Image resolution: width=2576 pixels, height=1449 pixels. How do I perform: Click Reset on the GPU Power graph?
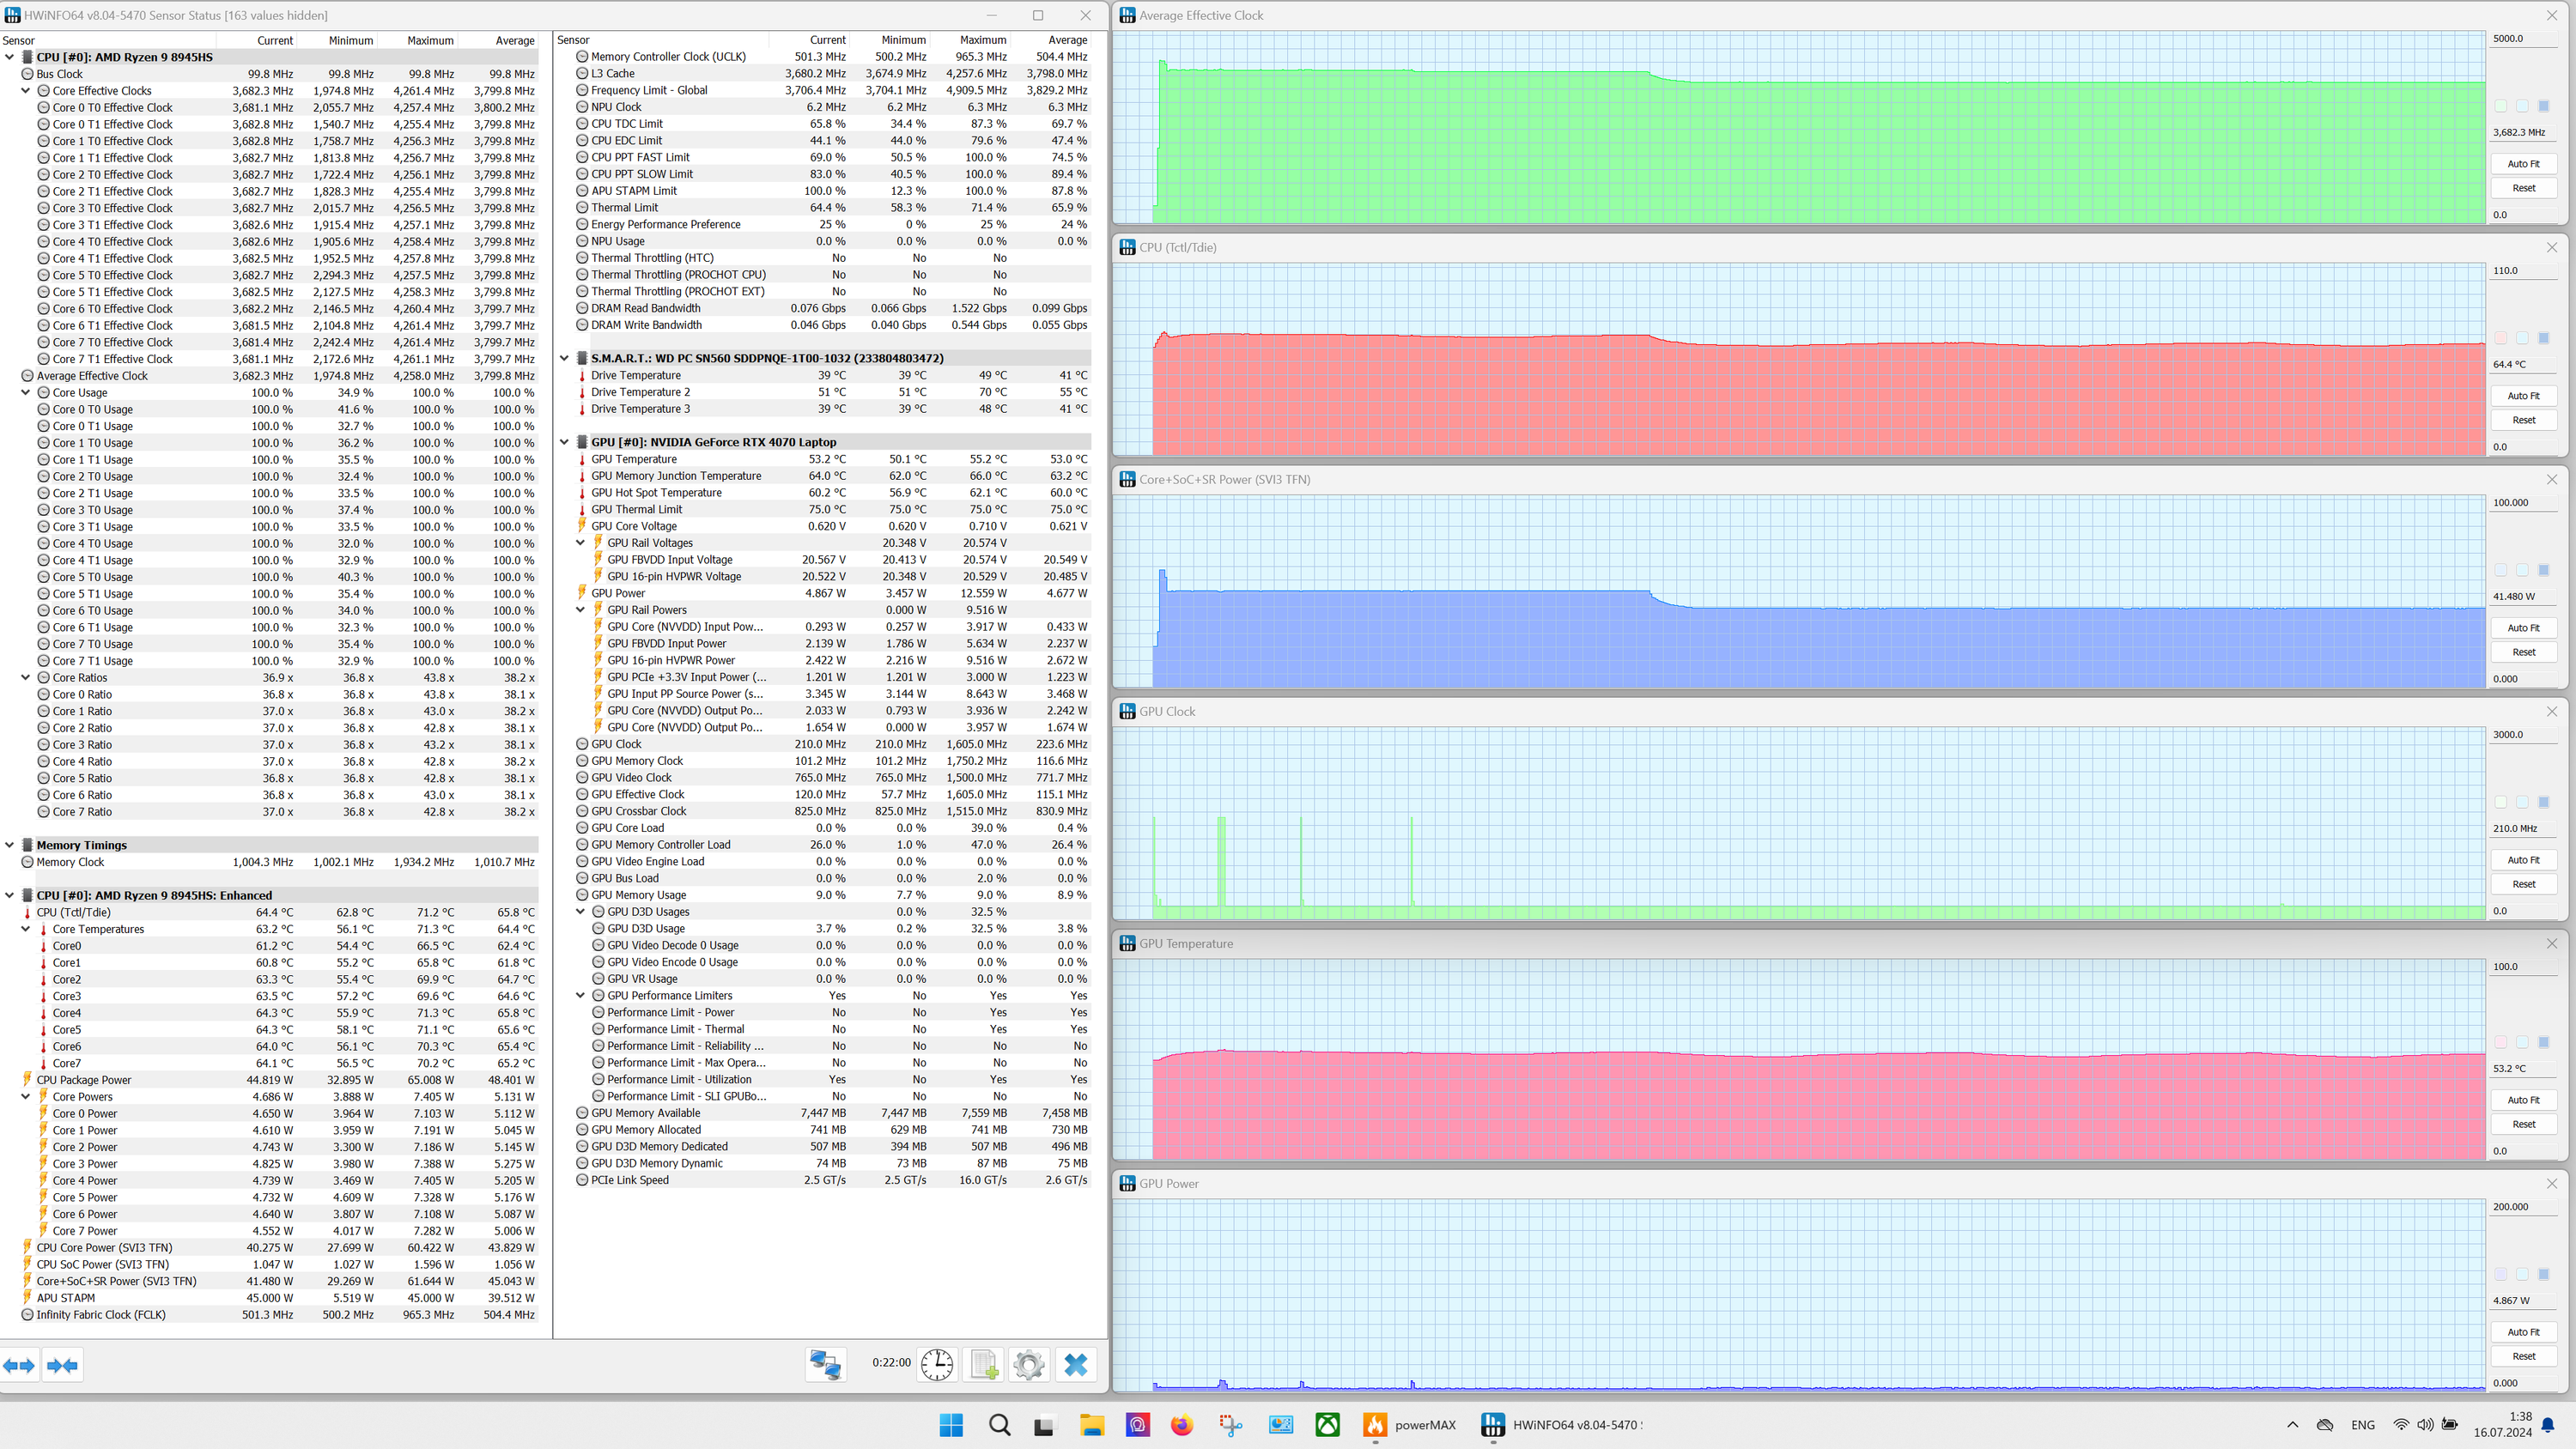tap(2523, 1357)
